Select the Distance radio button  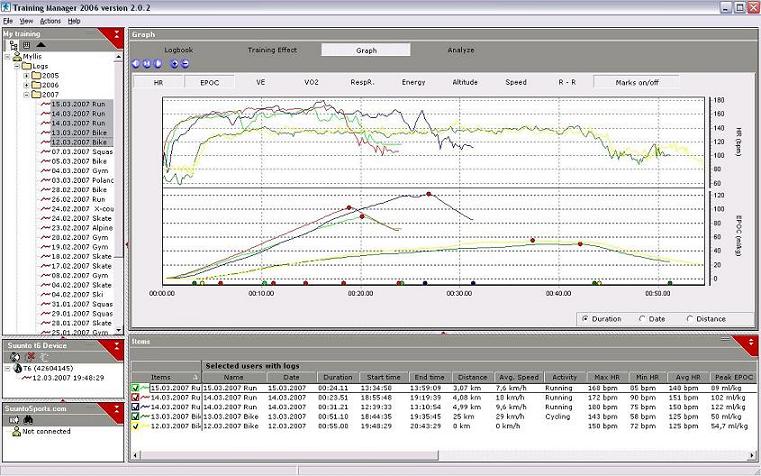691,319
